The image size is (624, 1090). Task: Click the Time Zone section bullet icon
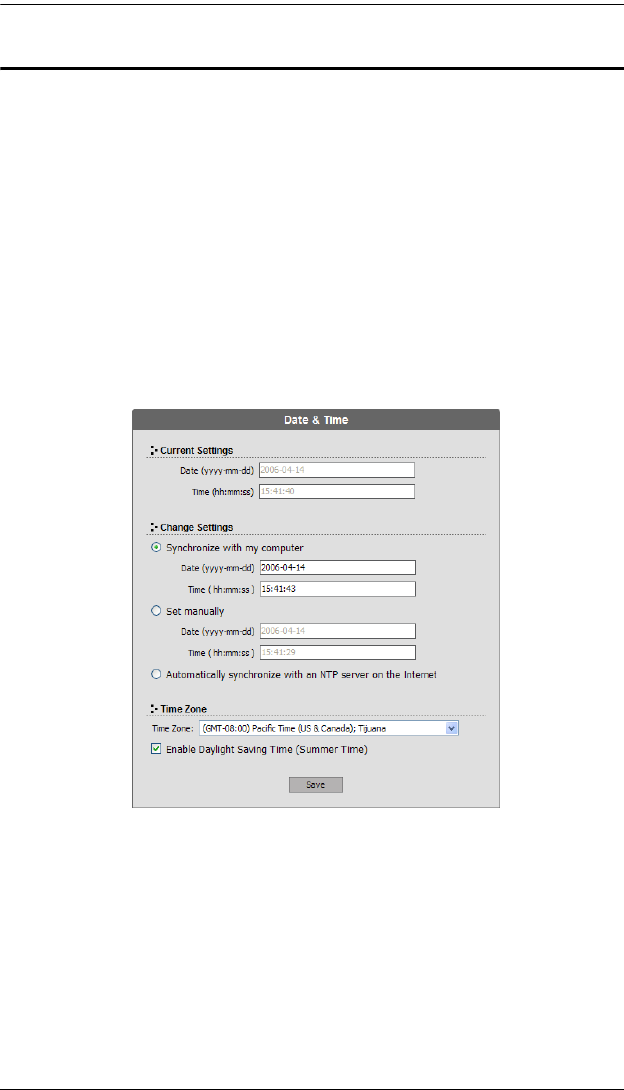tap(152, 707)
